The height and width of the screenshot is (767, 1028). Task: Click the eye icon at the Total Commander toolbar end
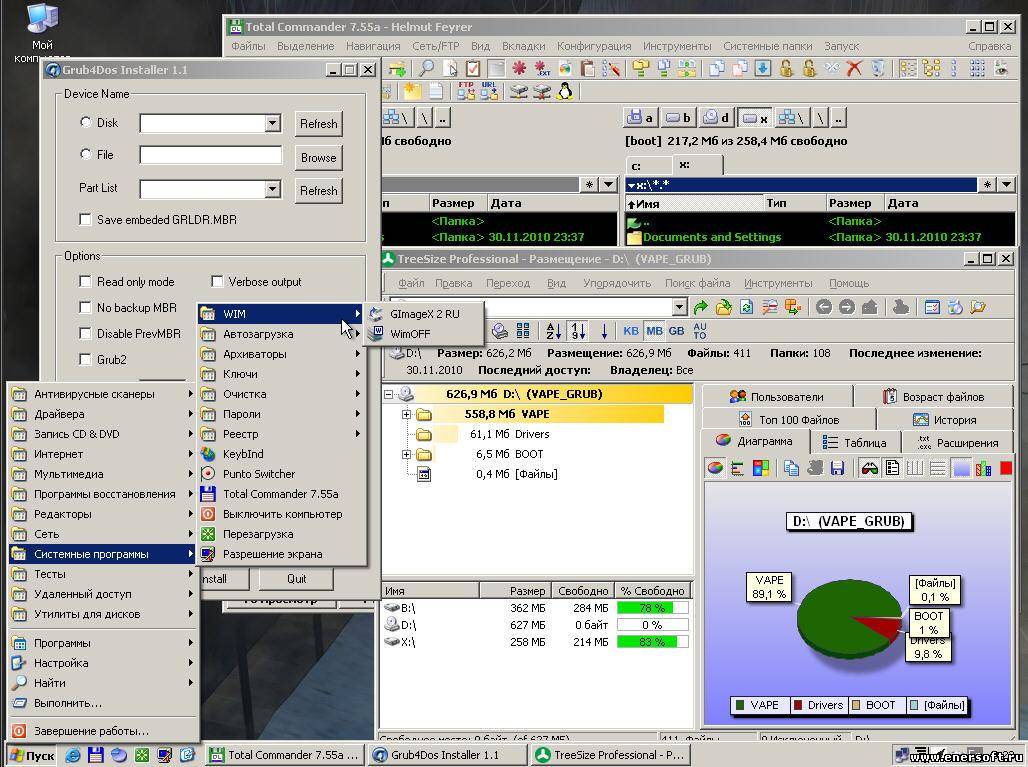click(x=1000, y=68)
